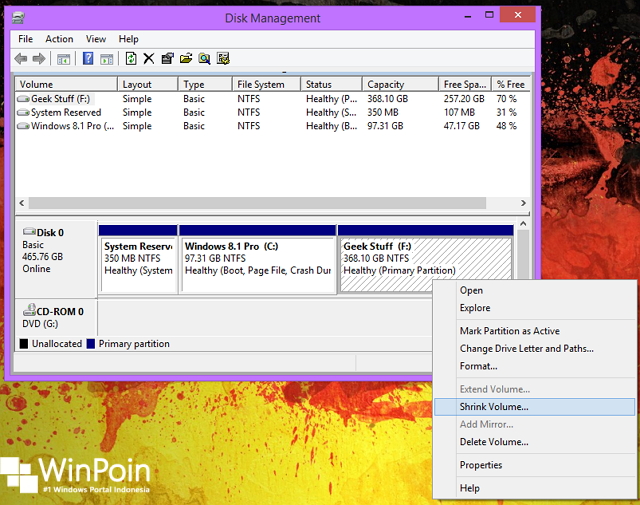Click the 'DVD (G:)' label
Image resolution: width=640 pixels, height=505 pixels.
pyautogui.click(x=40, y=324)
